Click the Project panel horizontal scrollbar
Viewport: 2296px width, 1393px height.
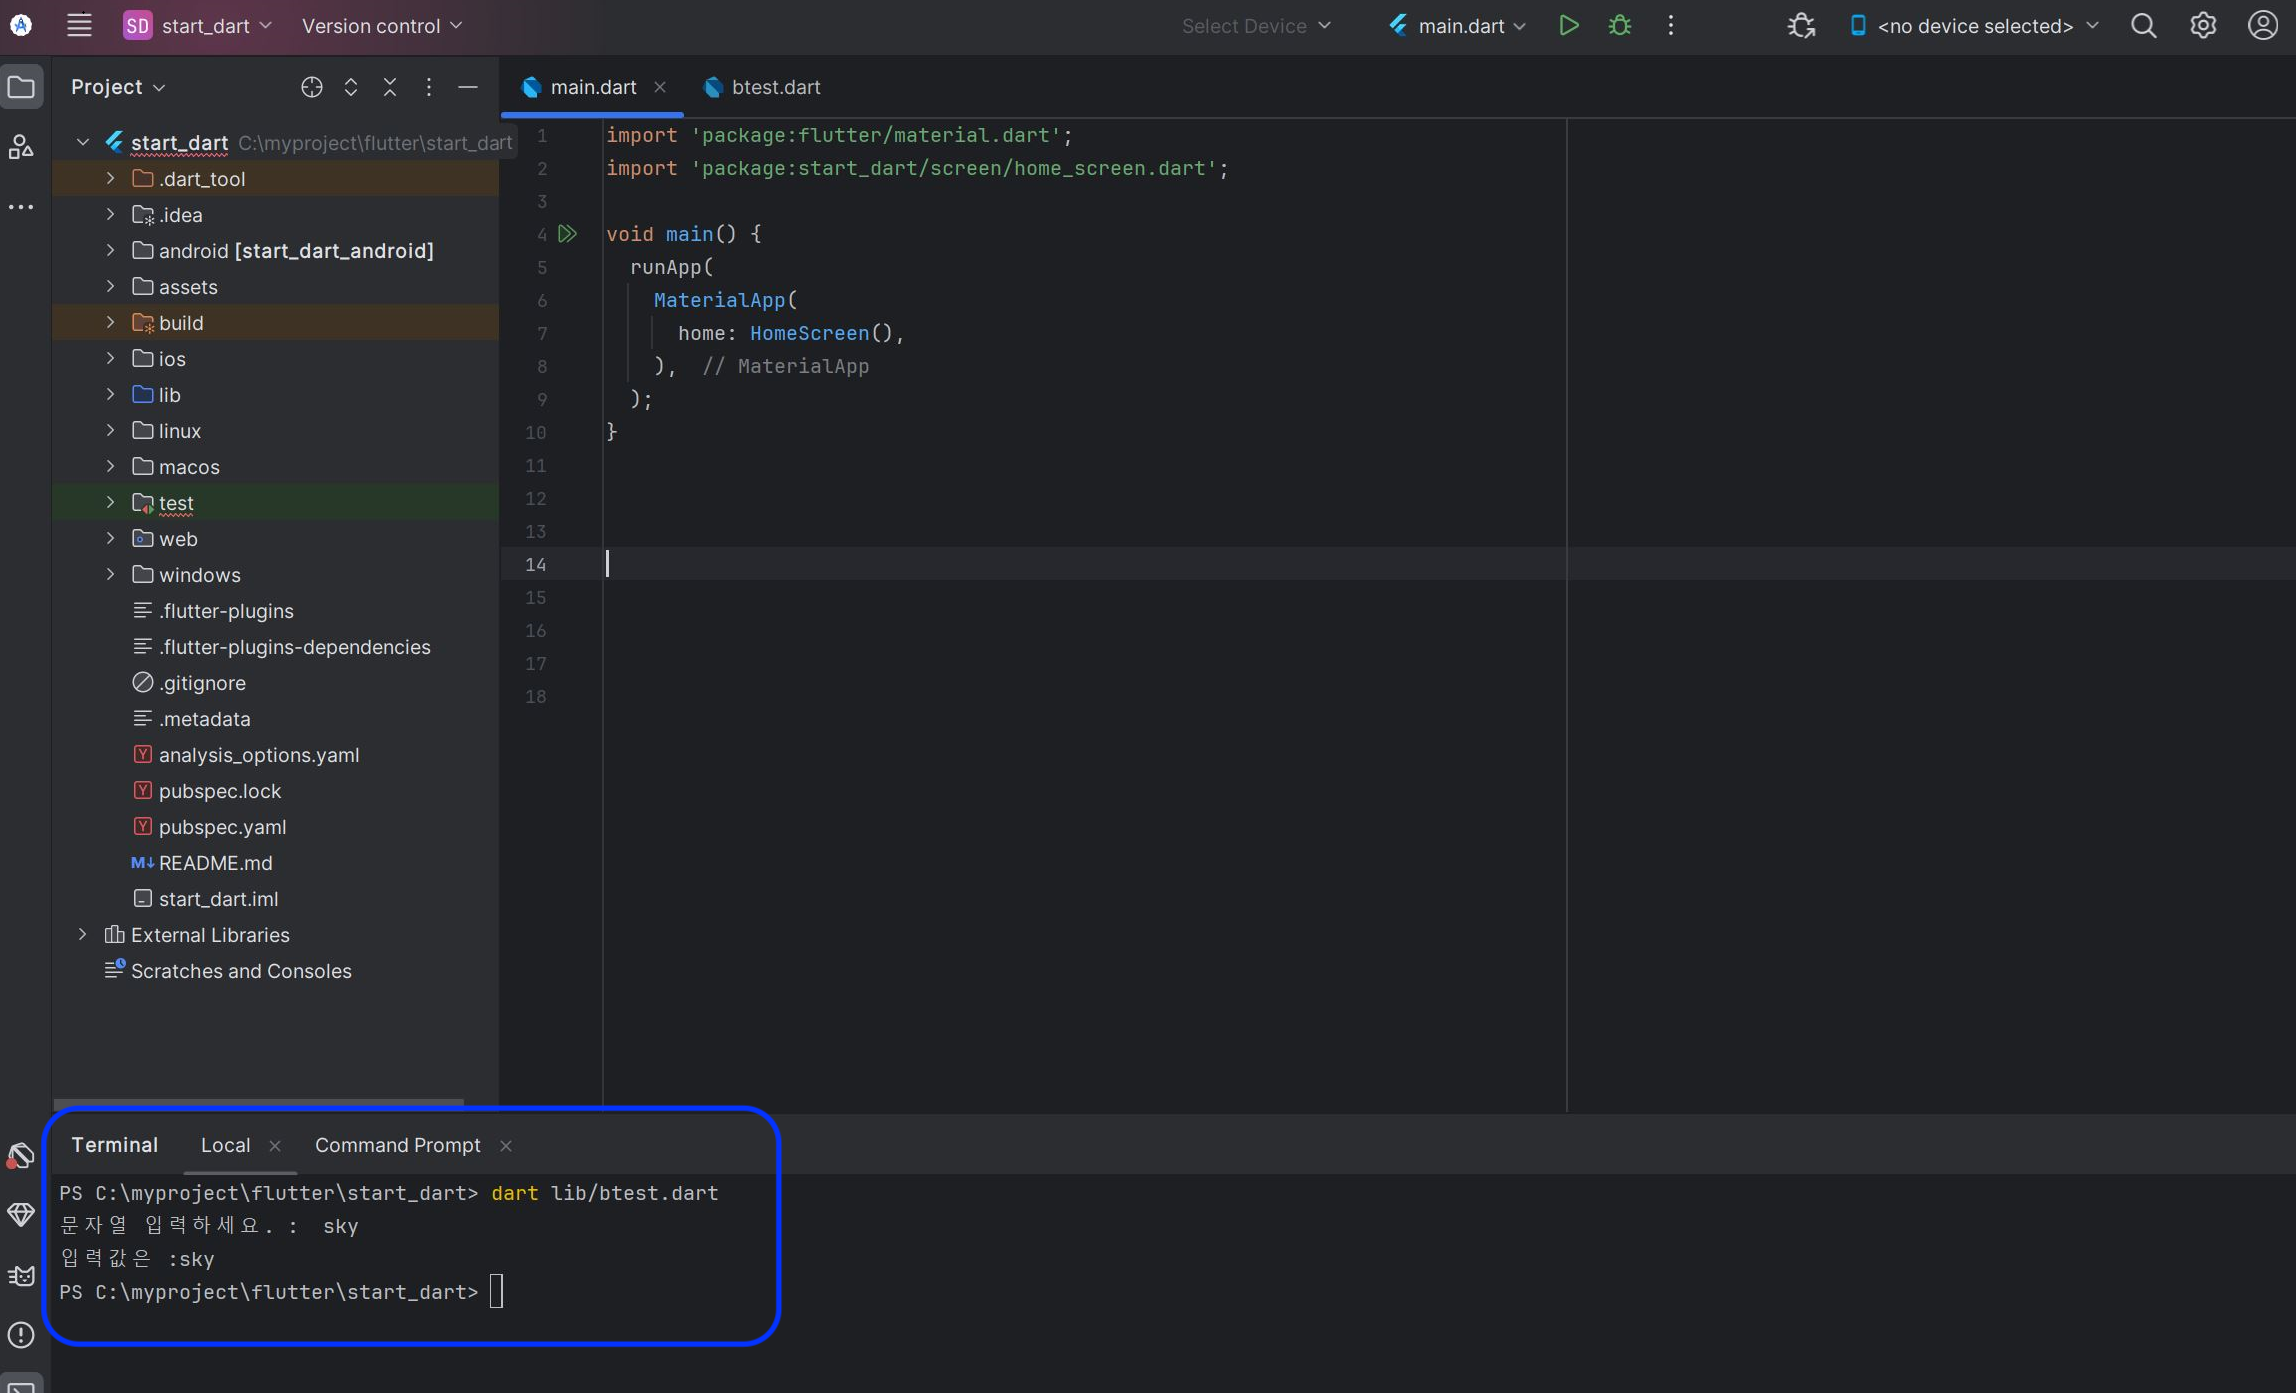click(258, 1103)
